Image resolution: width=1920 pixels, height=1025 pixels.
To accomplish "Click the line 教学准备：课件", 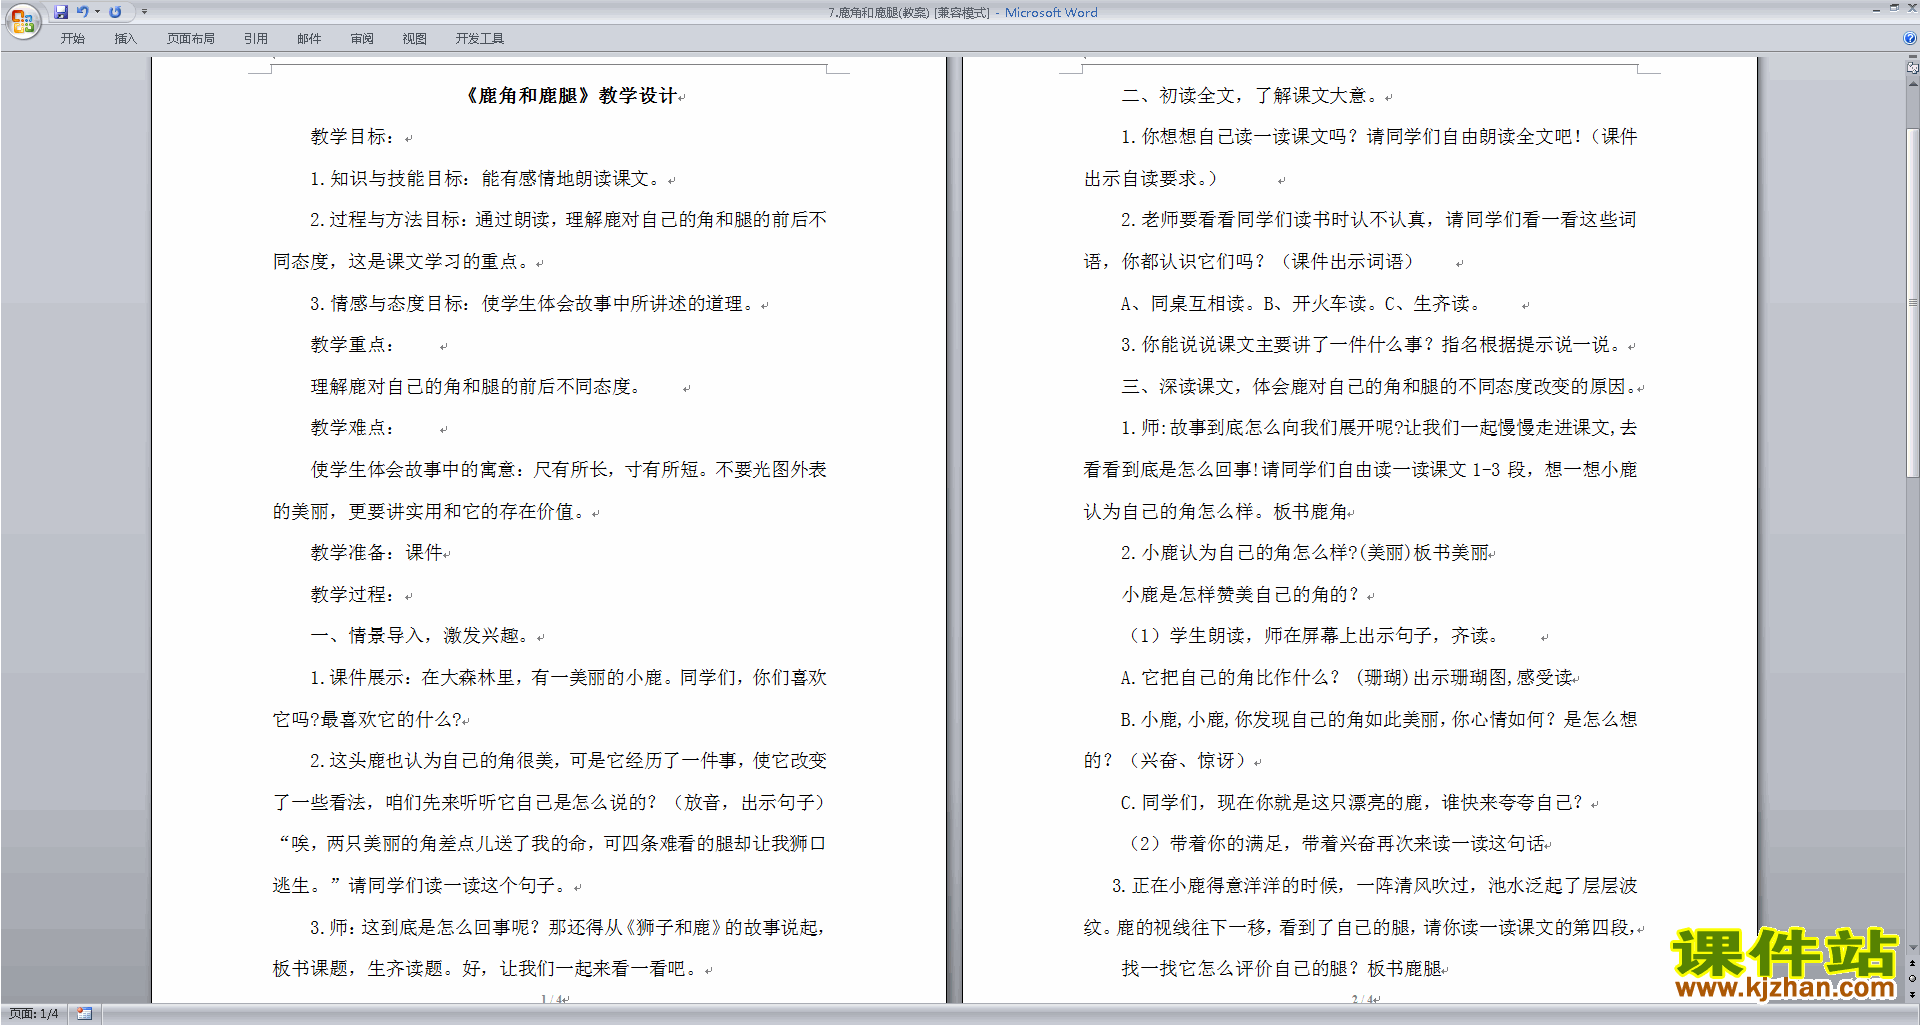I will [x=377, y=553].
